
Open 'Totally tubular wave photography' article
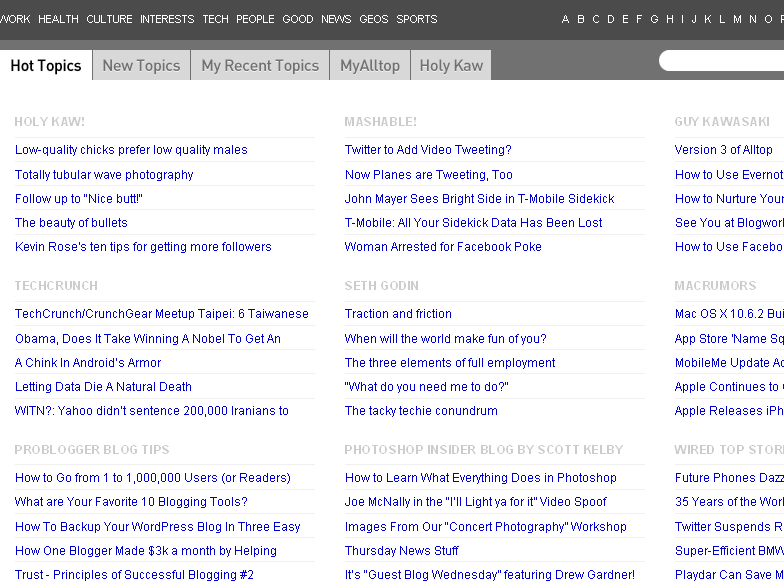(104, 174)
